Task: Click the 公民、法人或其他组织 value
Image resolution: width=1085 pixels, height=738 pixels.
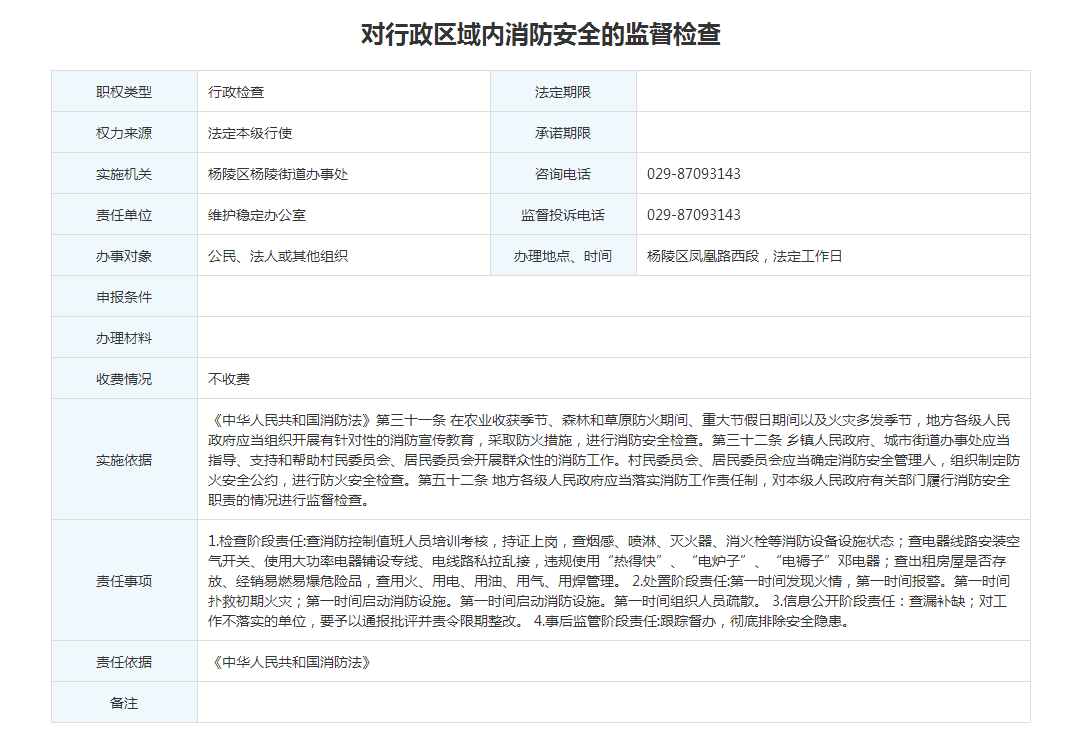Action: (278, 256)
